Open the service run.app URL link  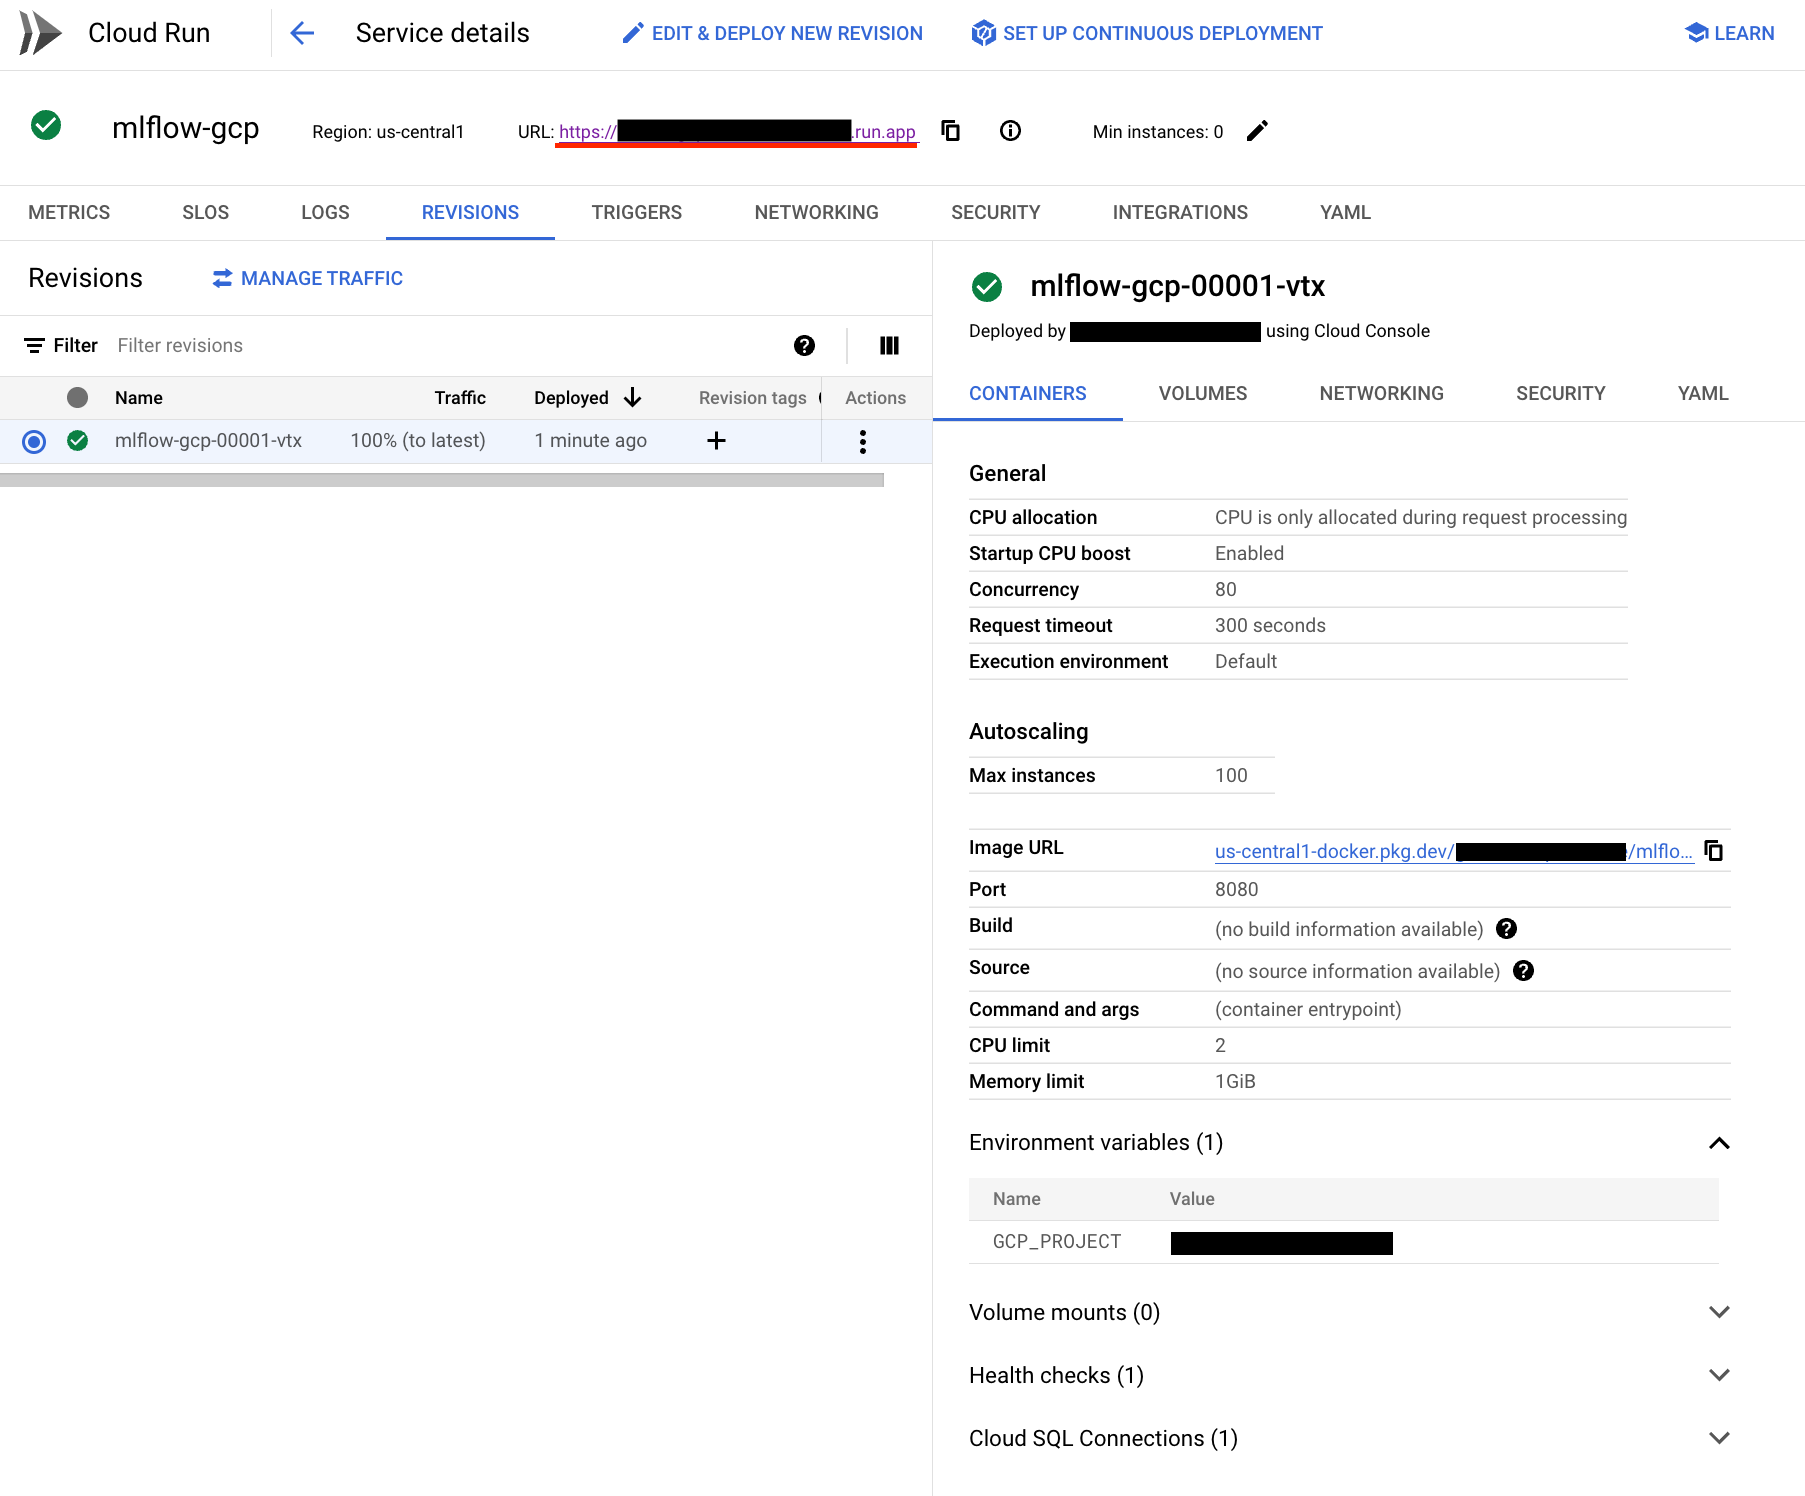[x=737, y=131]
